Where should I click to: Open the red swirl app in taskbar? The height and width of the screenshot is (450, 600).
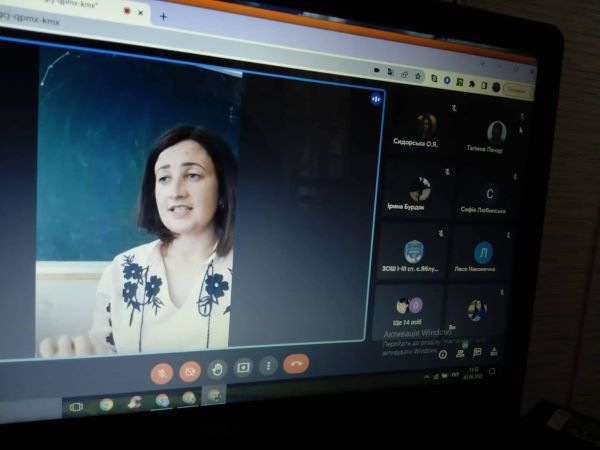tap(135, 403)
